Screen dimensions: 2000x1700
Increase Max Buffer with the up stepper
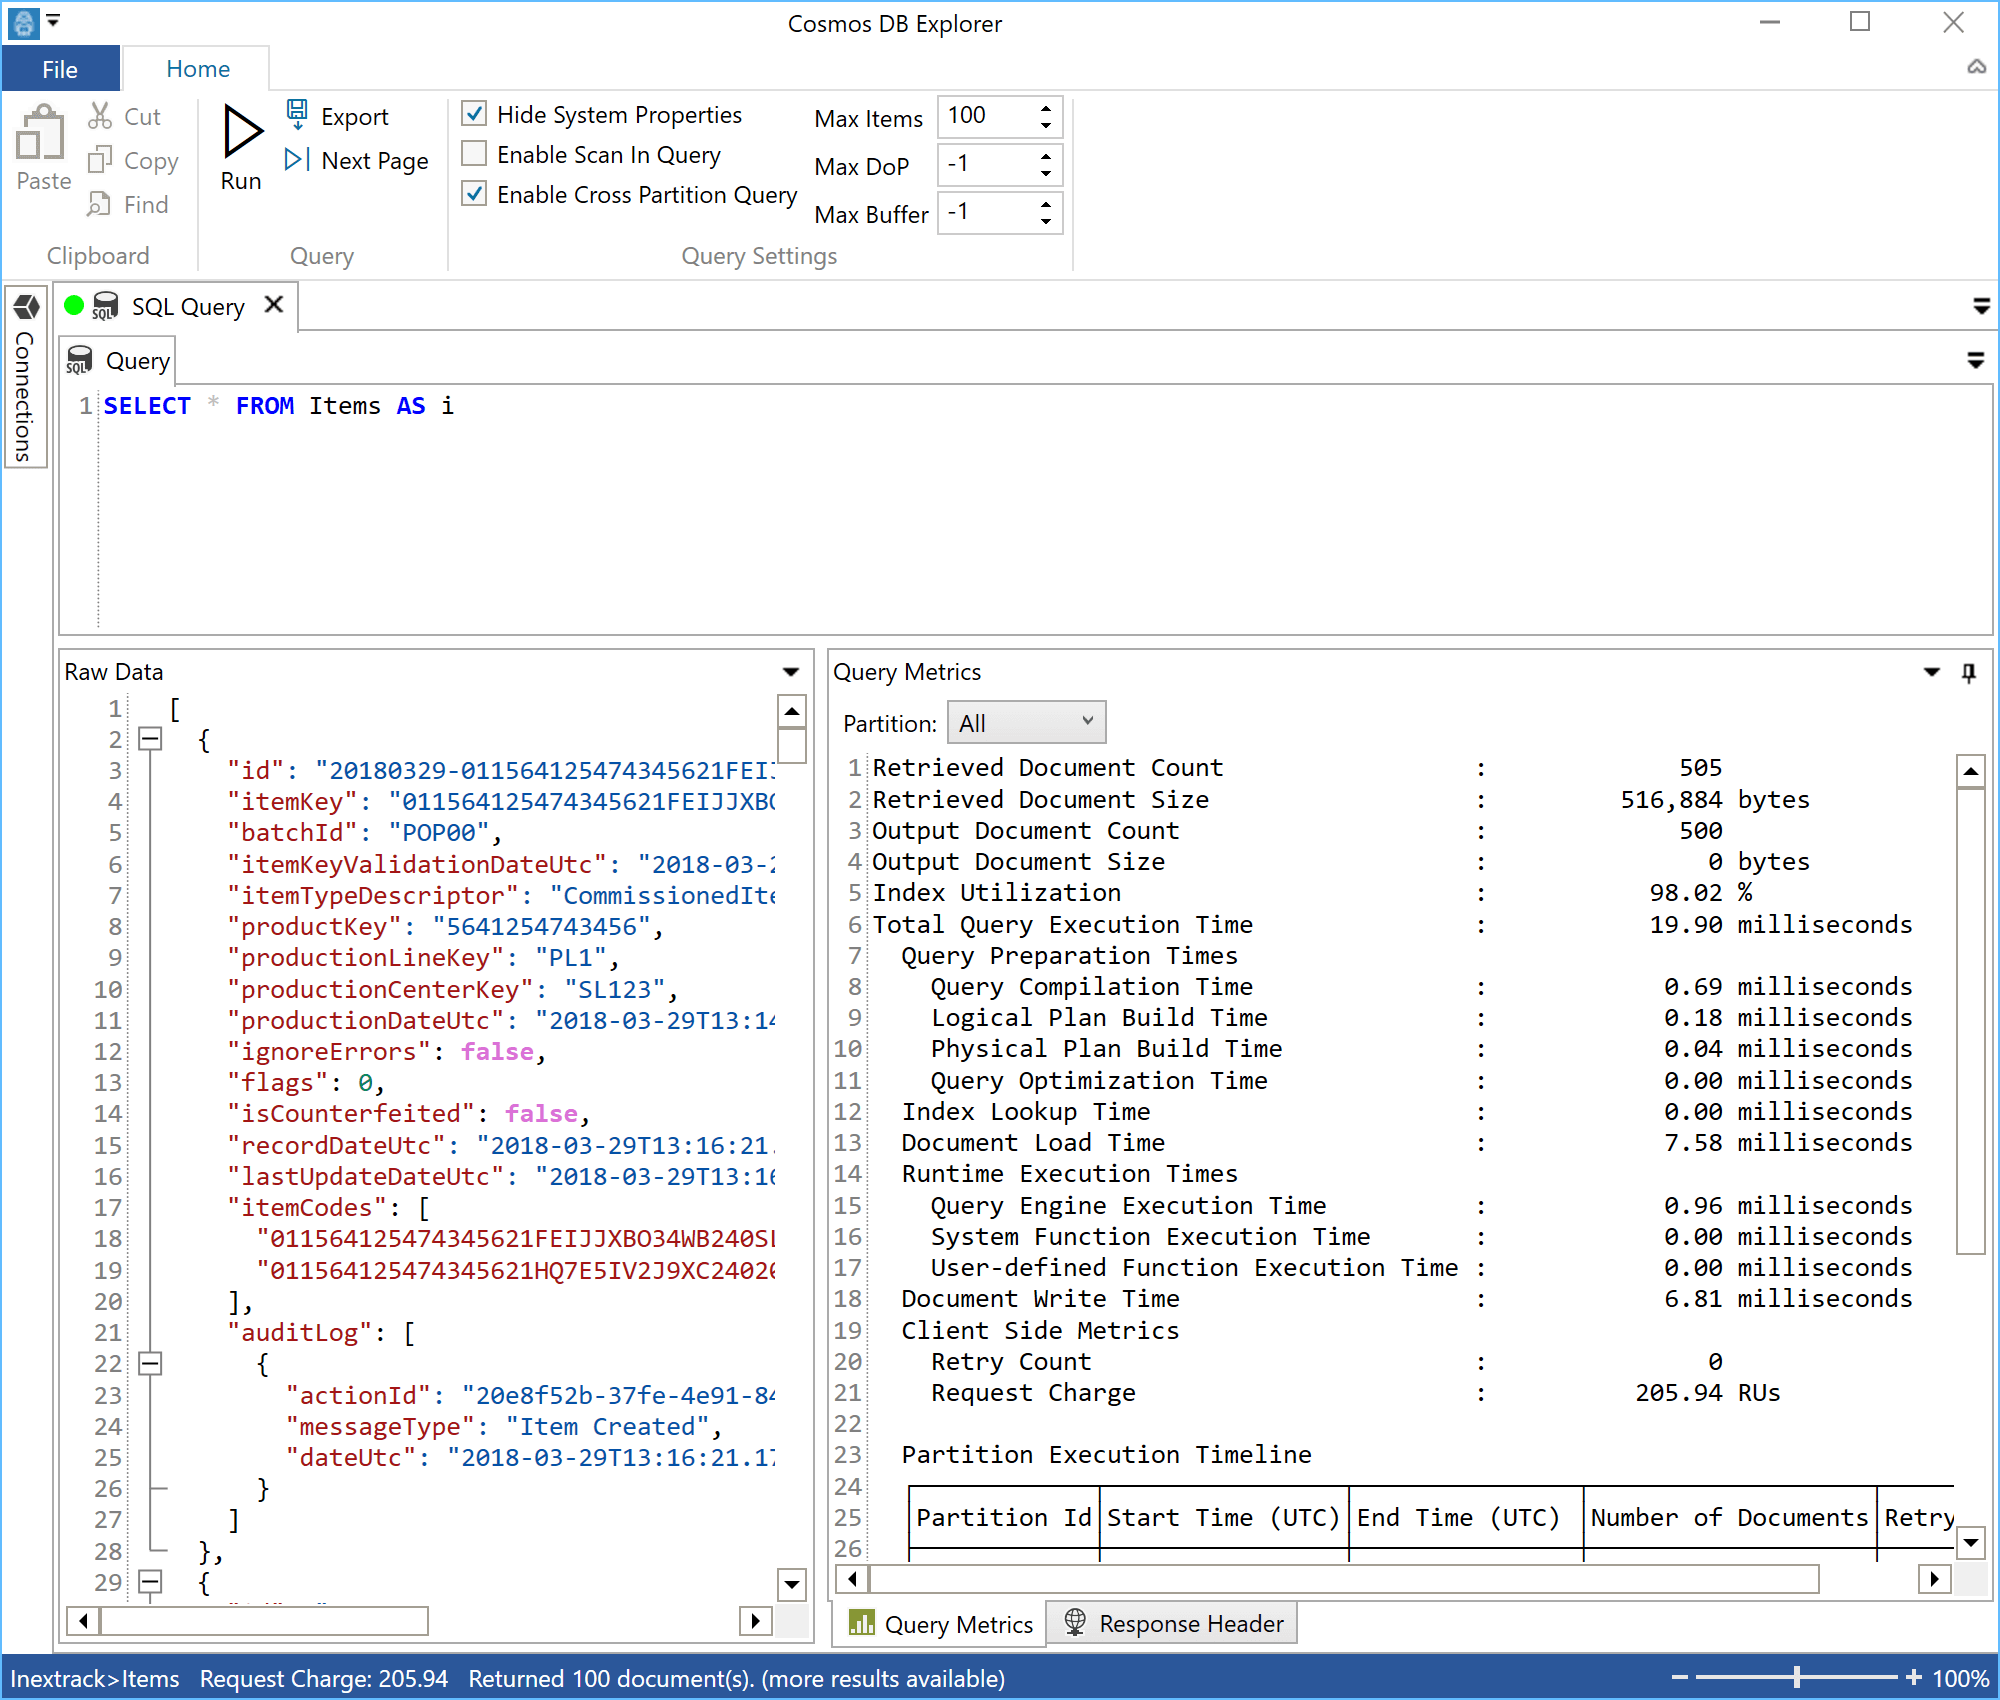pos(1046,203)
